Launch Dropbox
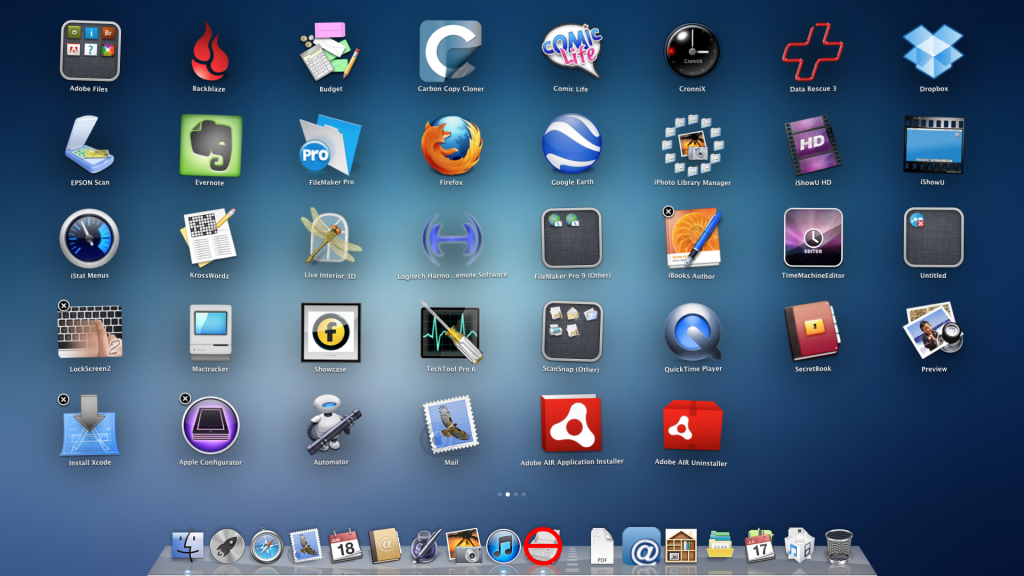 934,52
